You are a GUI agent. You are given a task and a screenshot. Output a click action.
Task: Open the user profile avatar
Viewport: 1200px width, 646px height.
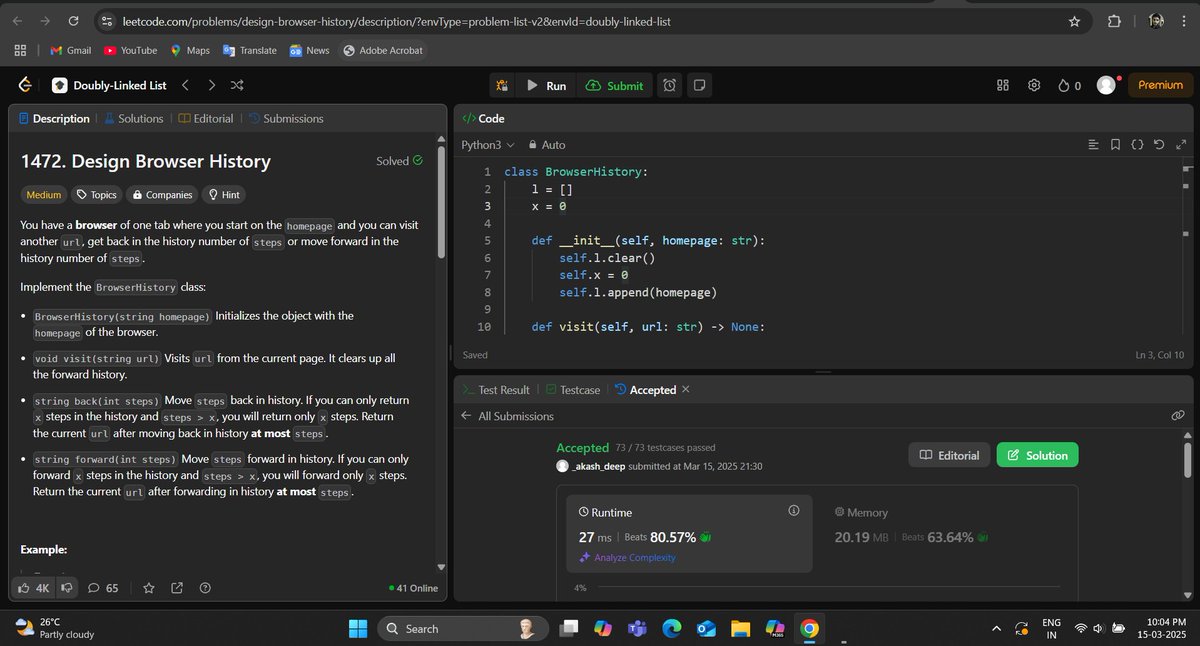coord(1106,86)
